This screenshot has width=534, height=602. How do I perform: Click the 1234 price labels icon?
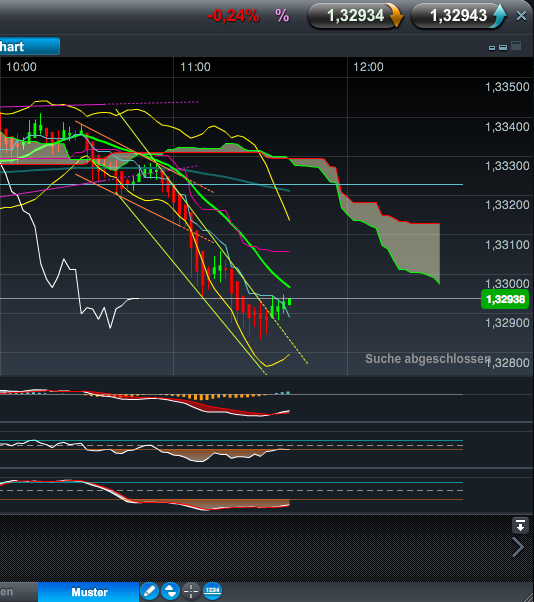pyautogui.click(x=212, y=591)
